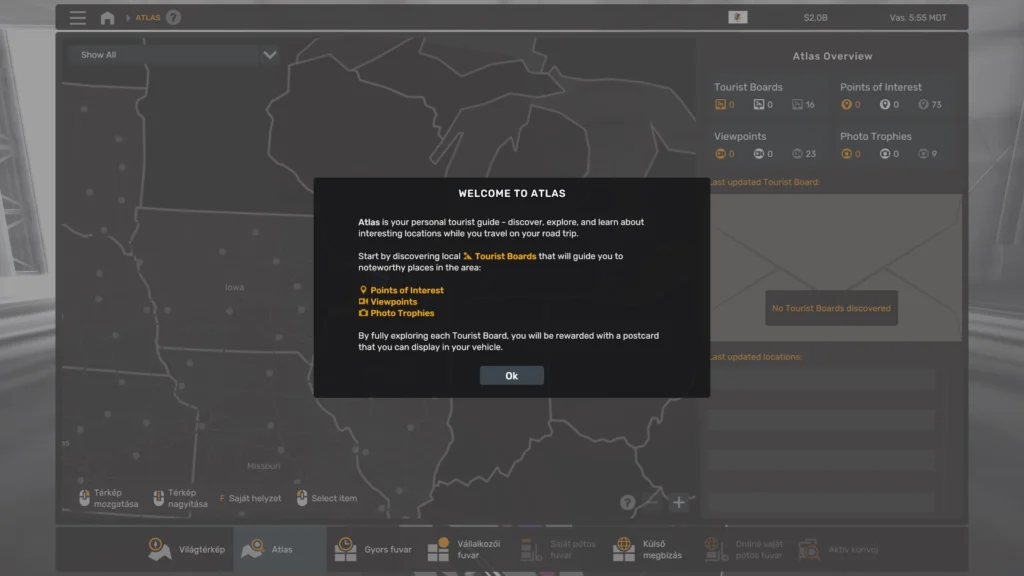Click the Last updated locations label
Viewport: 1024px width, 576px height.
coord(756,357)
